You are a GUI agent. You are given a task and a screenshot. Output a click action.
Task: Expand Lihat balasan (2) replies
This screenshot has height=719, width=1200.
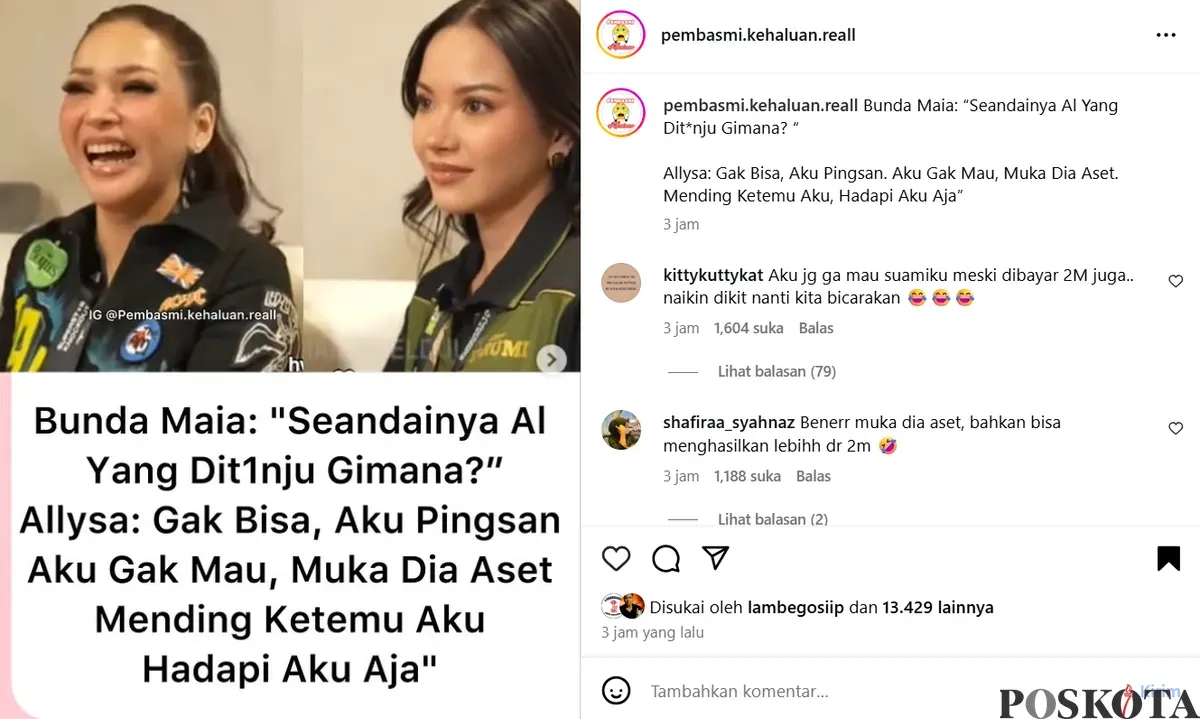pos(773,519)
